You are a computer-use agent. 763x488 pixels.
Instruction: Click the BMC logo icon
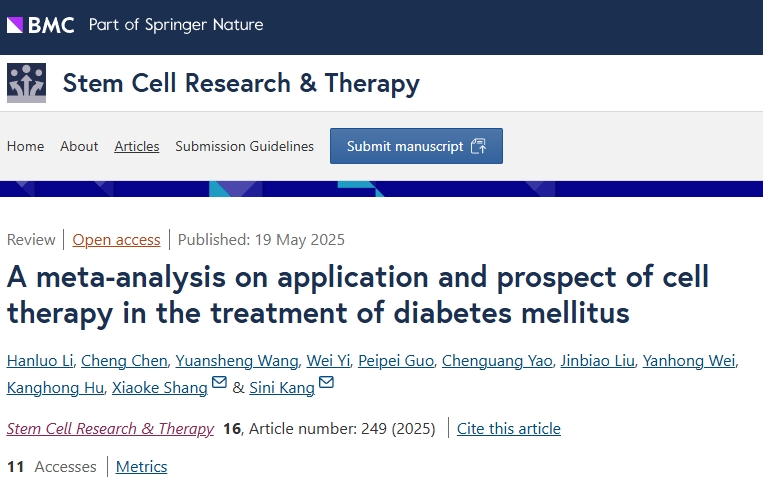[x=41, y=24]
